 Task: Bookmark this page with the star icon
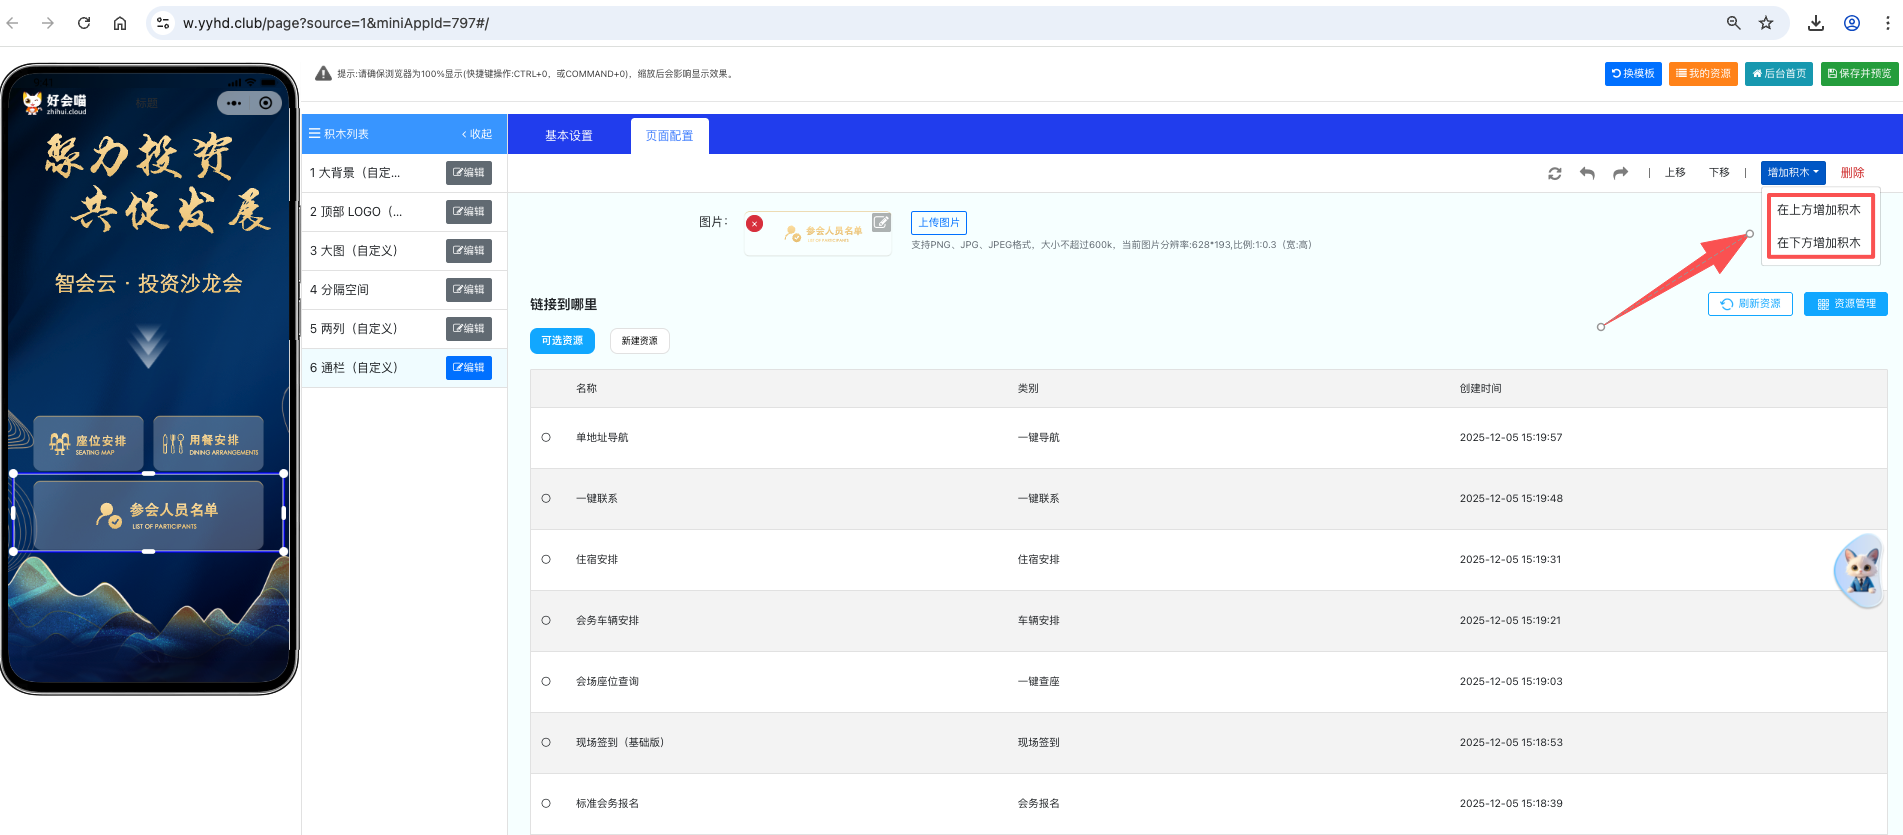point(1766,23)
